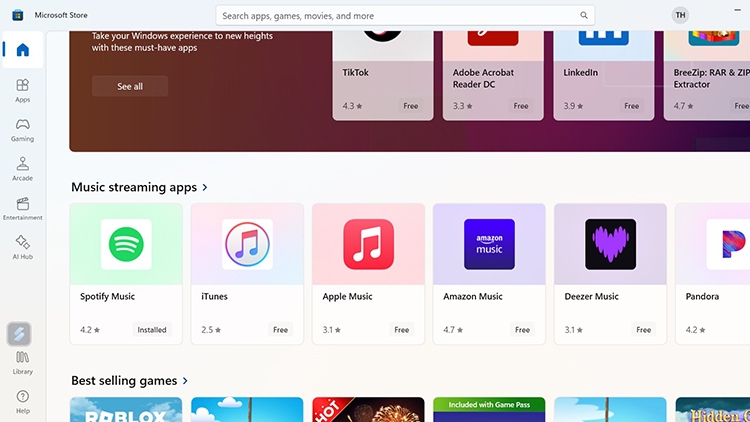The image size is (750, 422).
Task: Expand the Music streaming apps chevron
Action: (x=205, y=187)
